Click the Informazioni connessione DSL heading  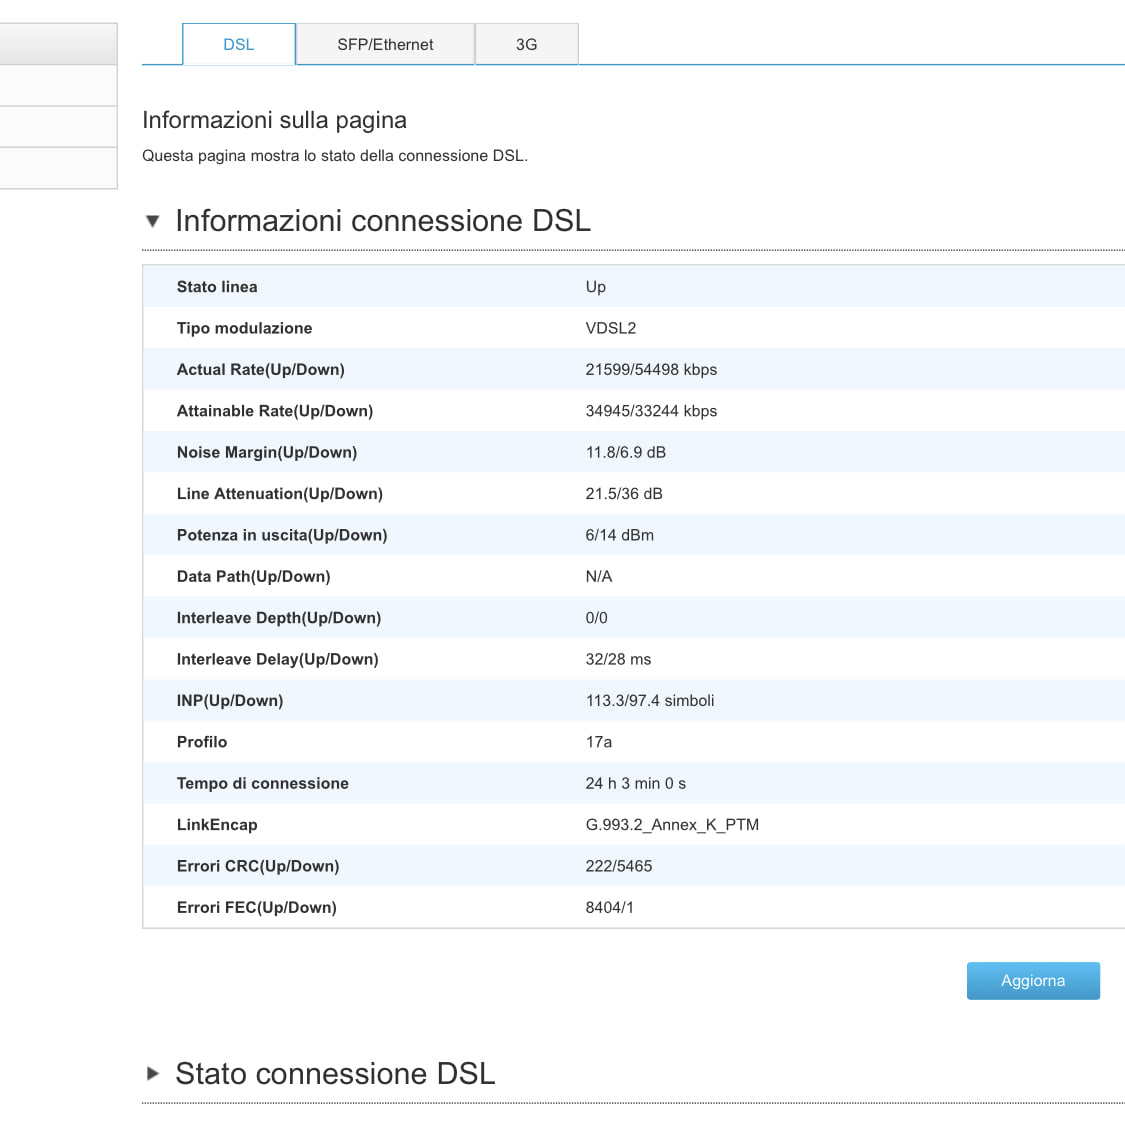[382, 221]
